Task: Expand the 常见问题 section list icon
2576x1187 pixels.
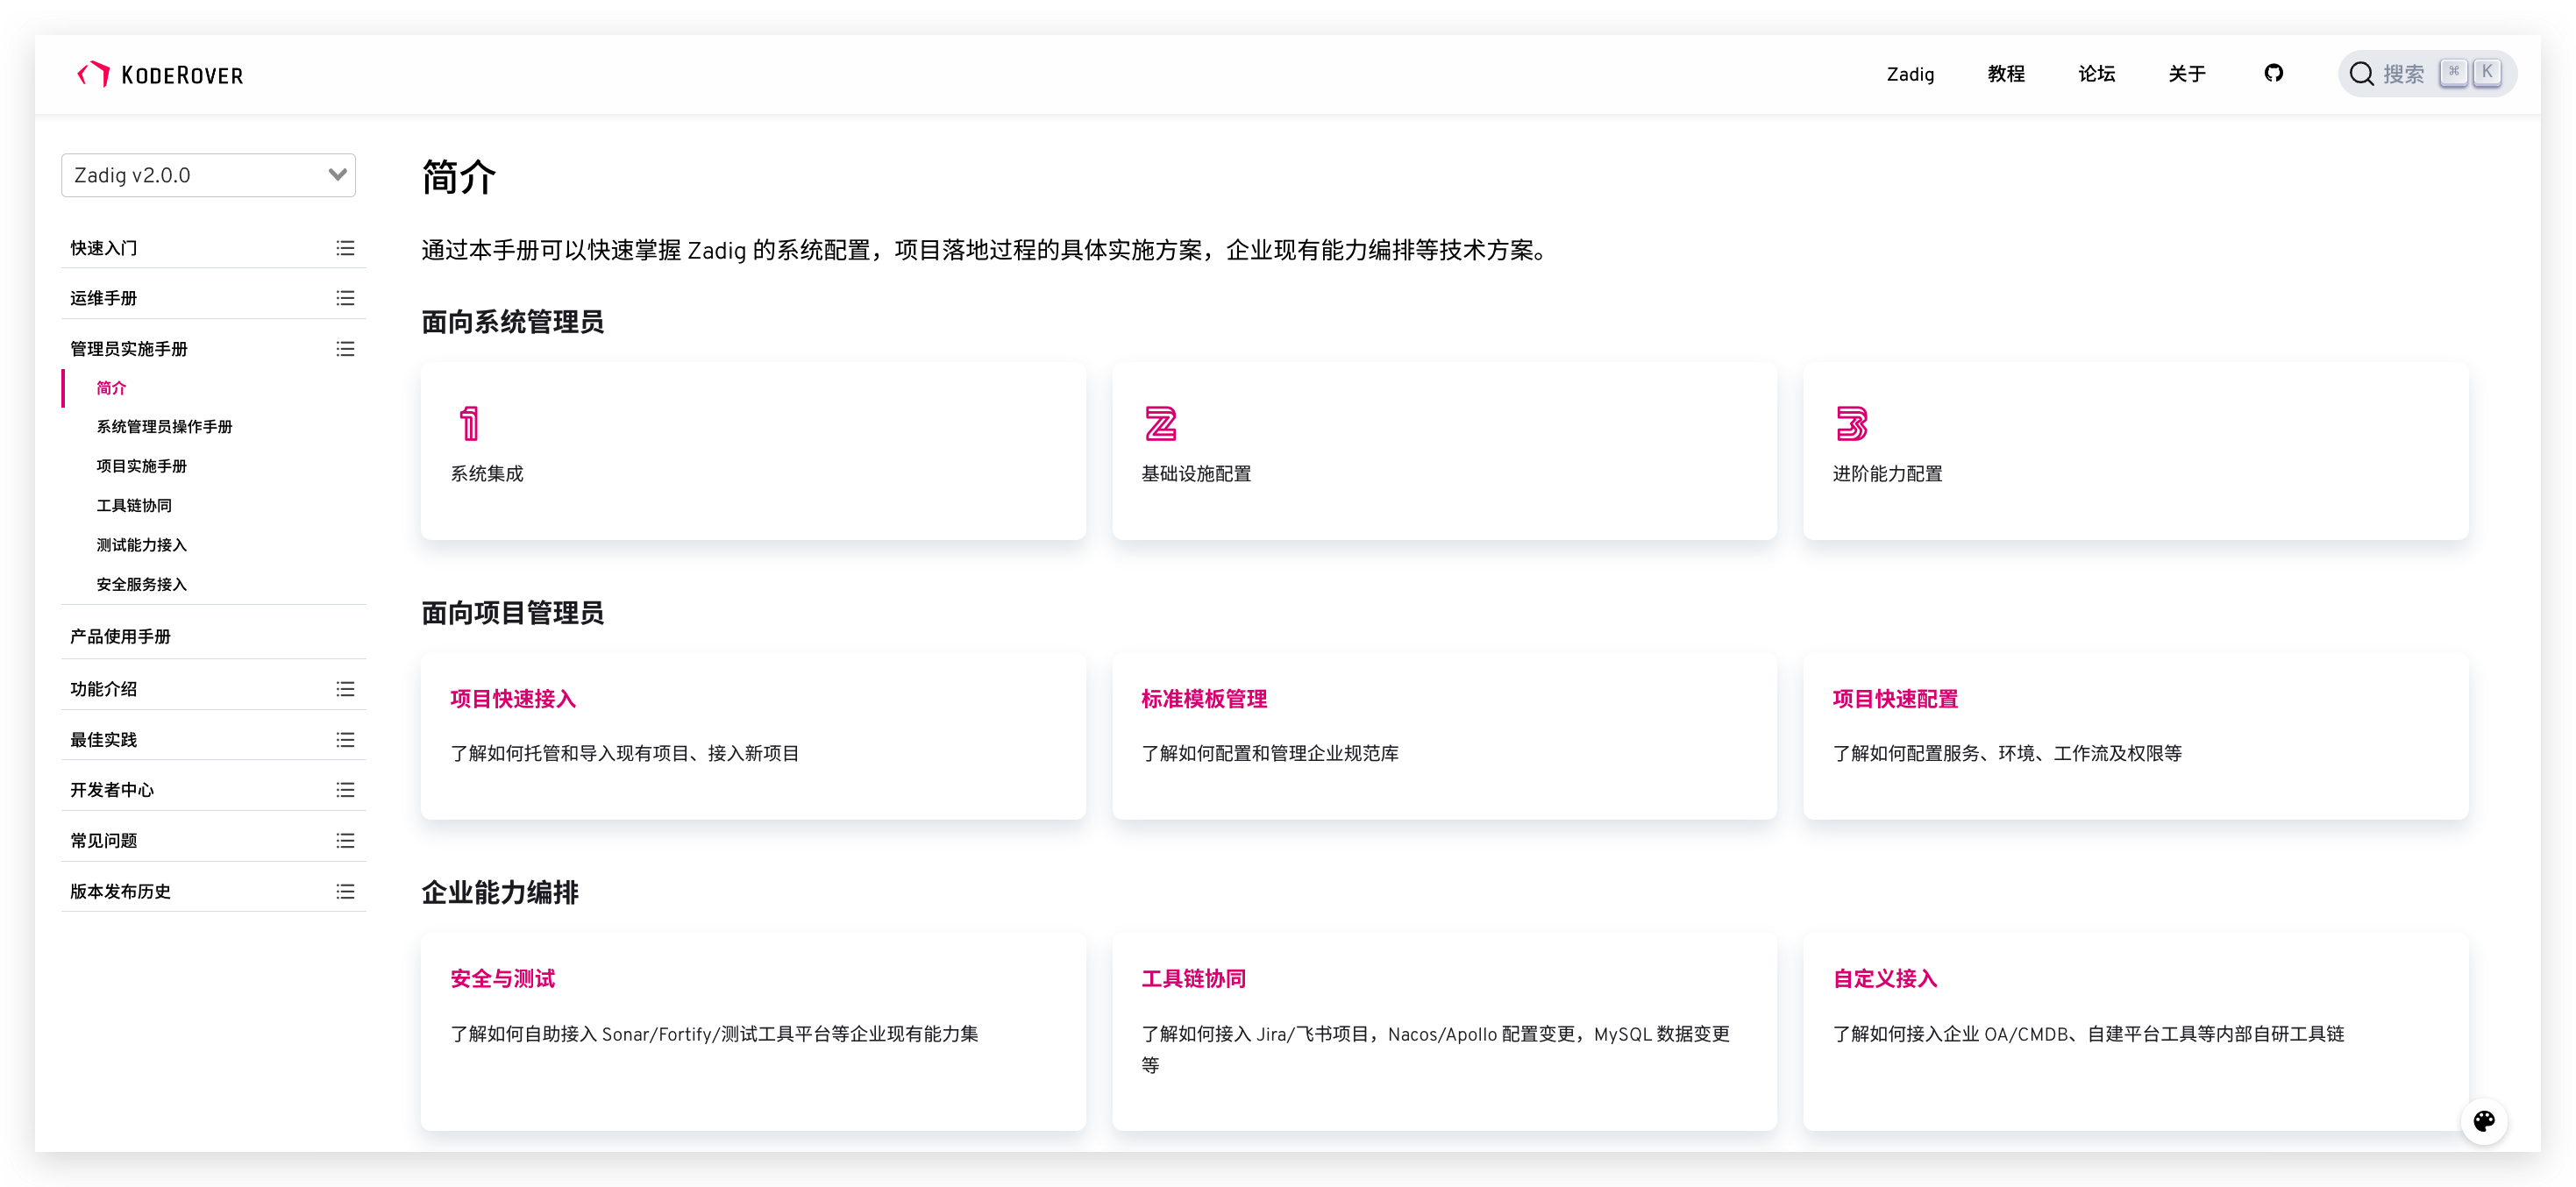Action: point(345,841)
